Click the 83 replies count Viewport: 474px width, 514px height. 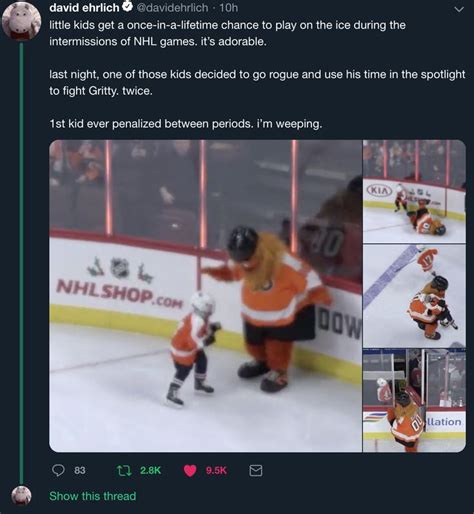pyautogui.click(x=80, y=470)
